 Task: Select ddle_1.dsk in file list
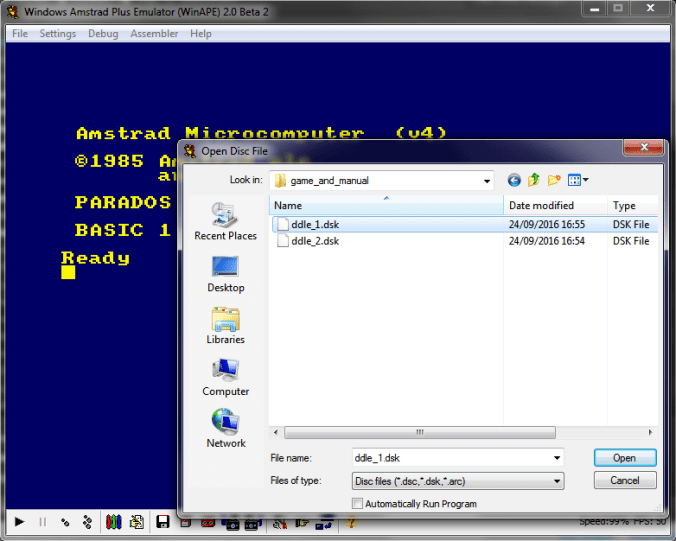[x=315, y=225]
